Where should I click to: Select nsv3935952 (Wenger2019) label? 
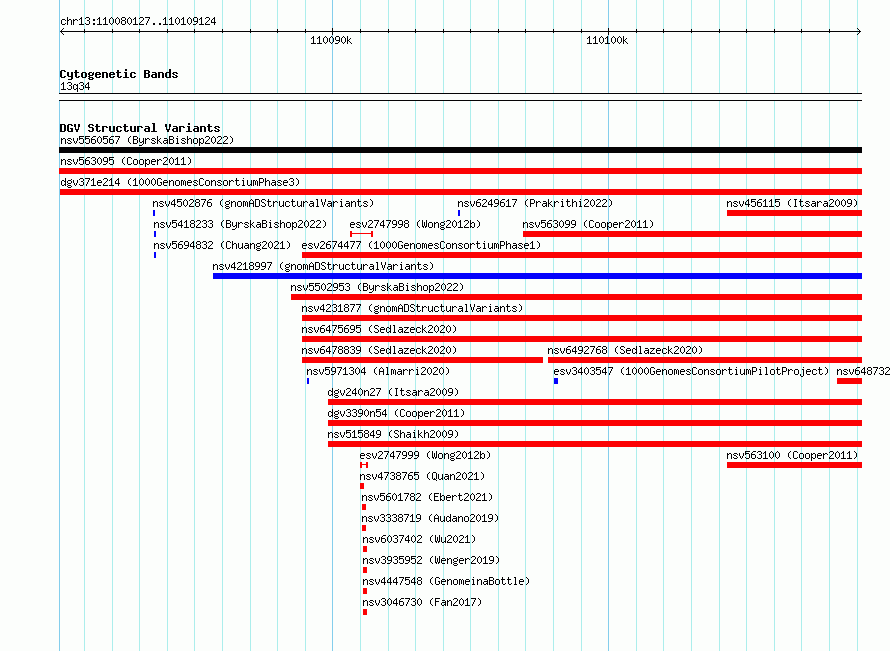pyautogui.click(x=431, y=560)
